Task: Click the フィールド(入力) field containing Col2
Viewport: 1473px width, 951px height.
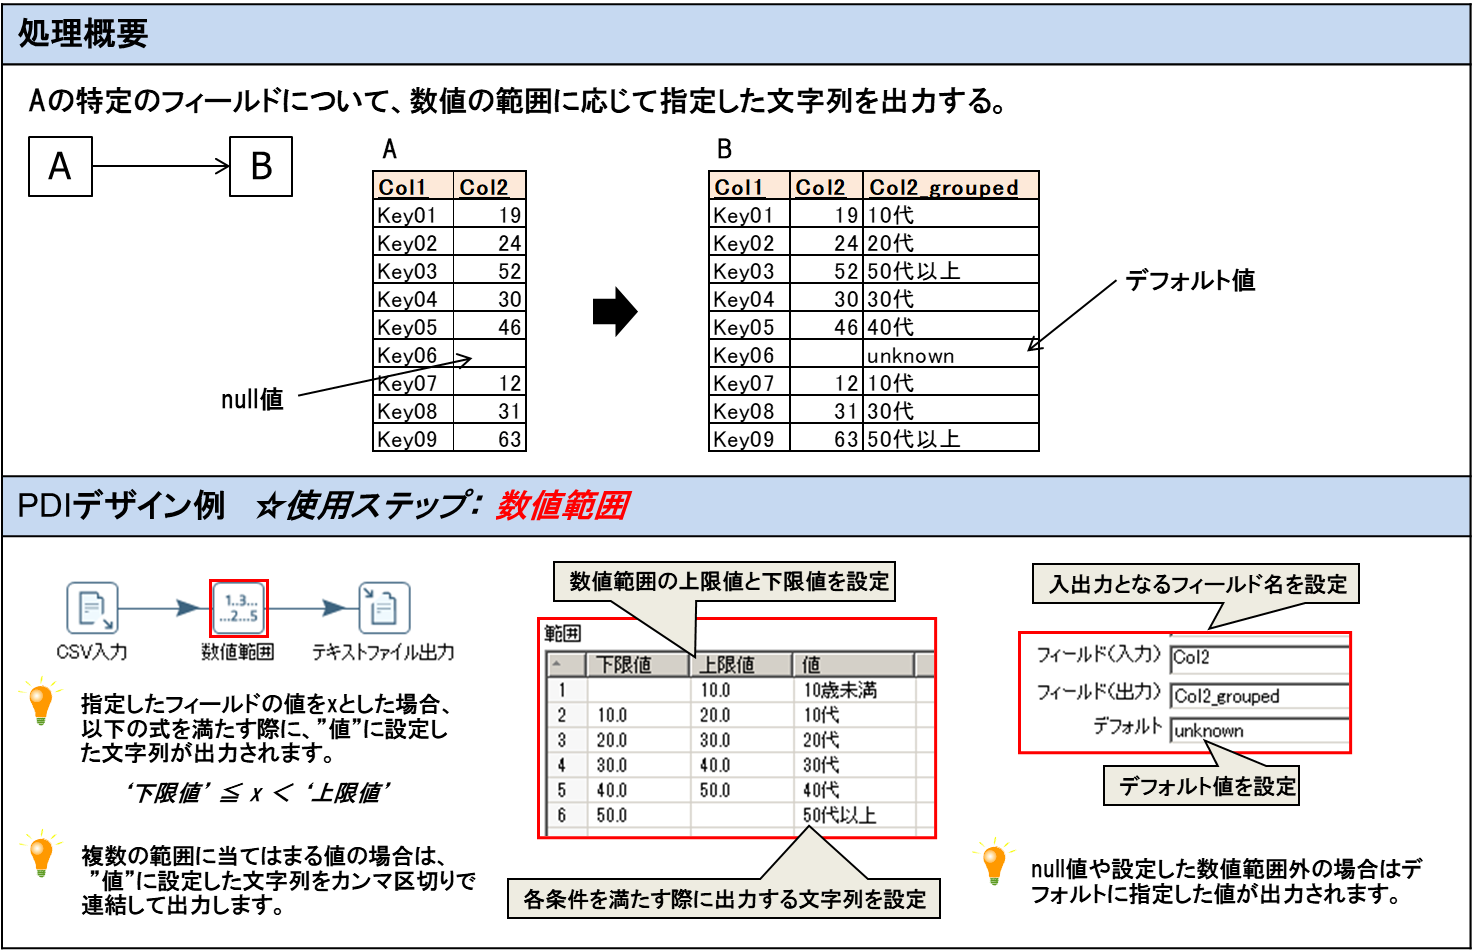Action: click(1260, 657)
